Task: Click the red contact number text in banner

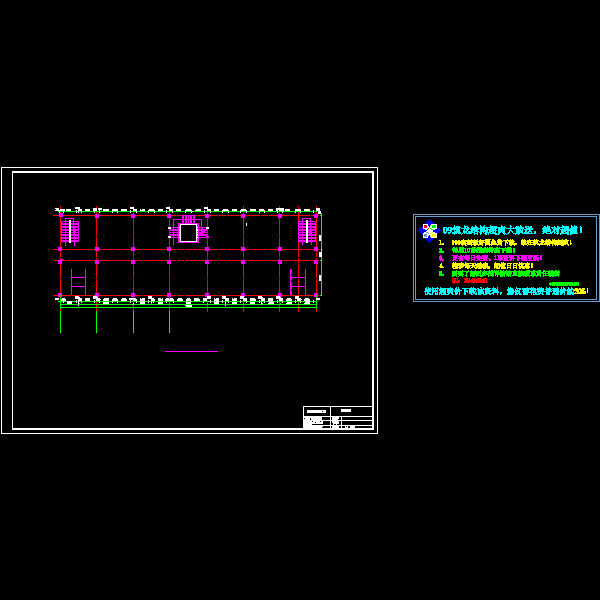Action: click(470, 281)
